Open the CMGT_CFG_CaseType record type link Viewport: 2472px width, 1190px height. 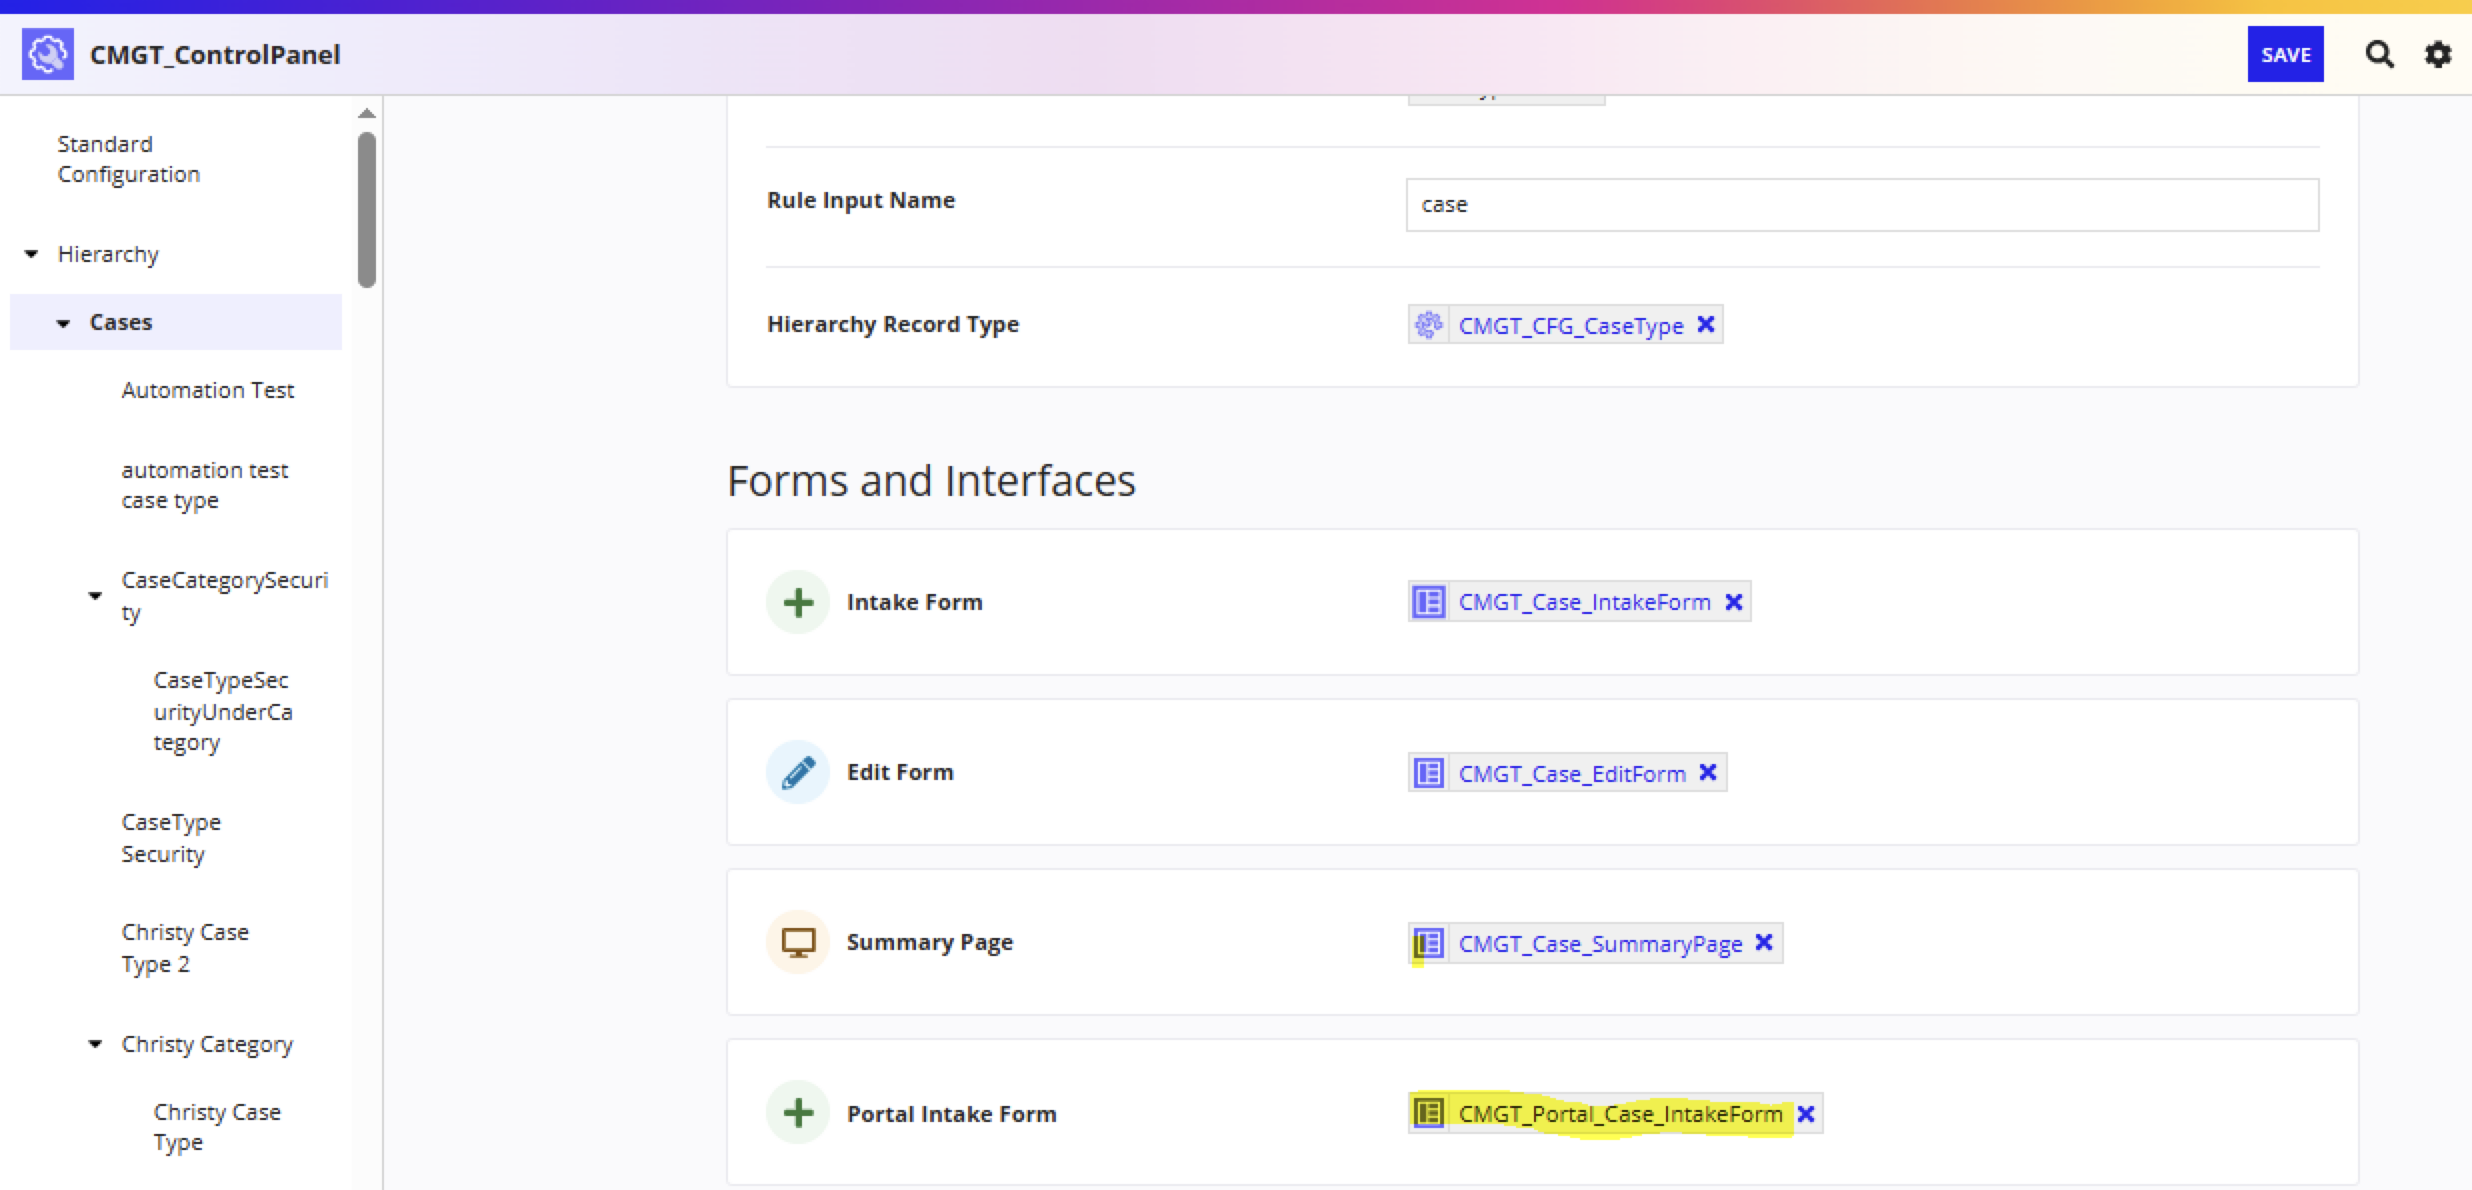(x=1571, y=326)
